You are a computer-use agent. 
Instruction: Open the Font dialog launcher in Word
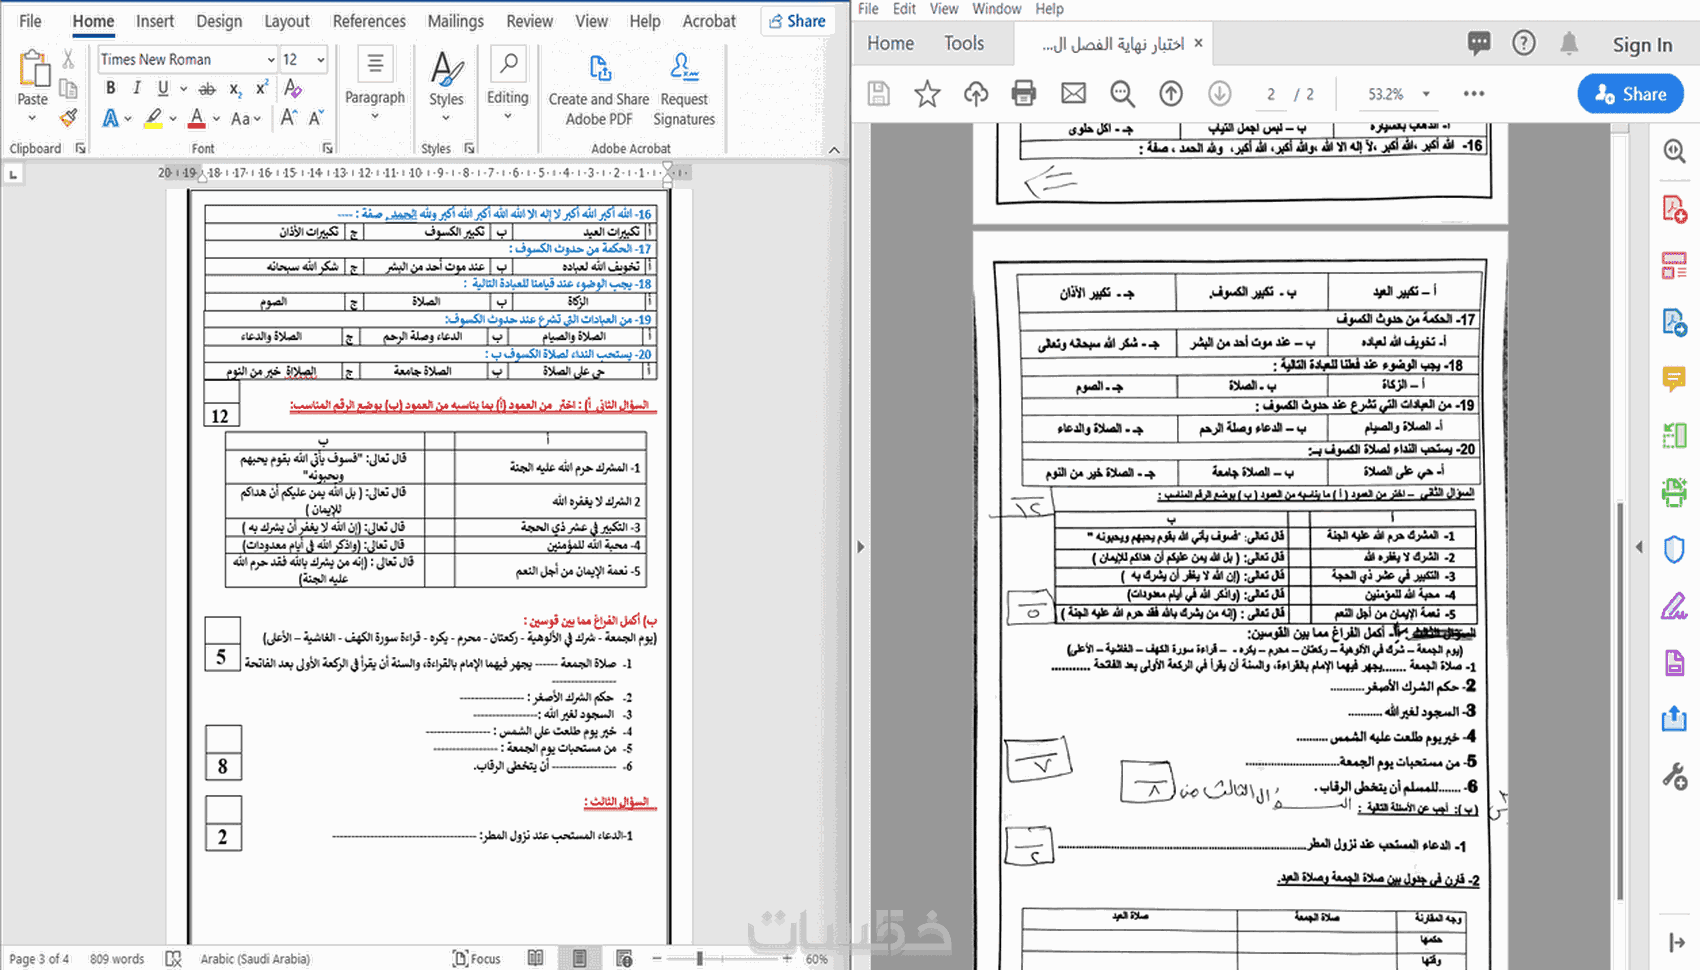[327, 148]
